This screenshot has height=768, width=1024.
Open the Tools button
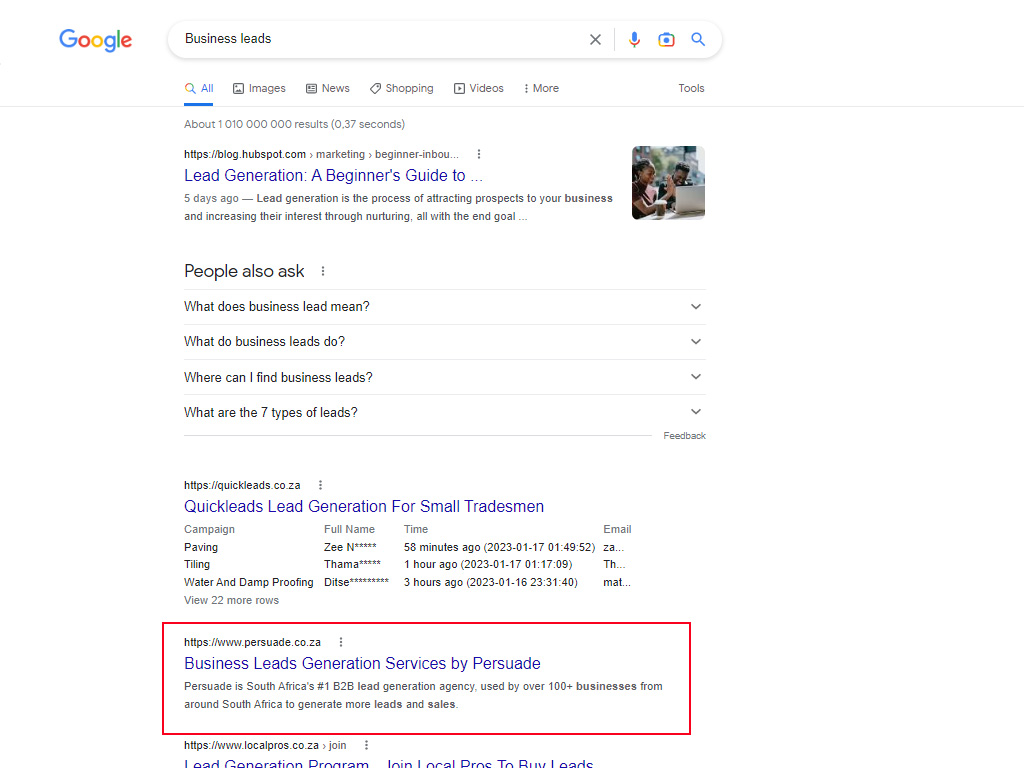(x=691, y=88)
